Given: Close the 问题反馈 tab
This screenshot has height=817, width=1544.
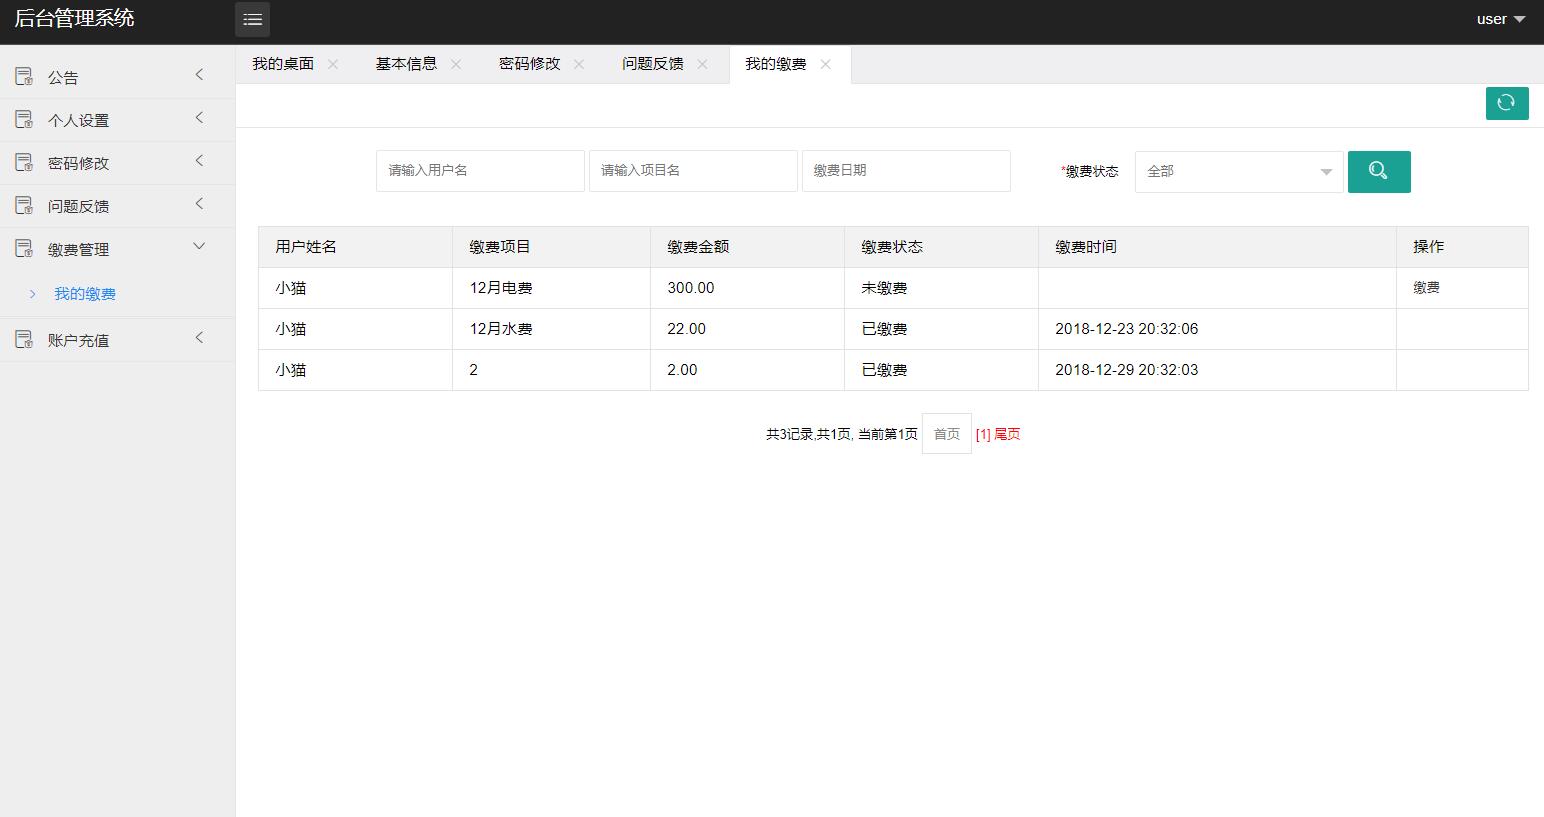Looking at the screenshot, I should pos(702,63).
